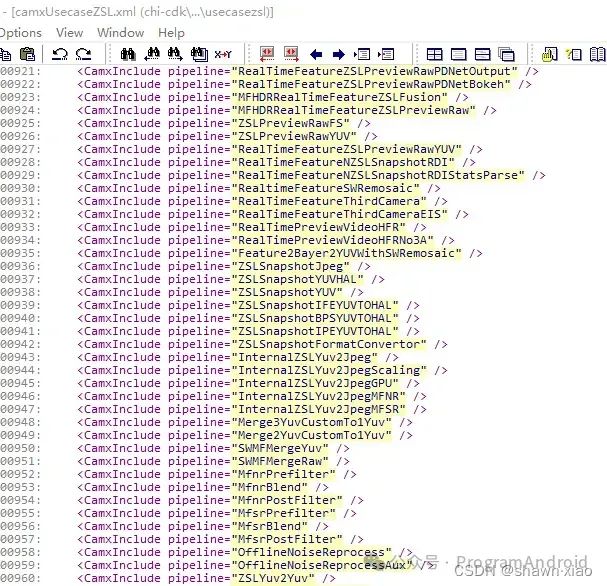
Task: Click pipeline attribute on line 00957
Action: (196, 540)
